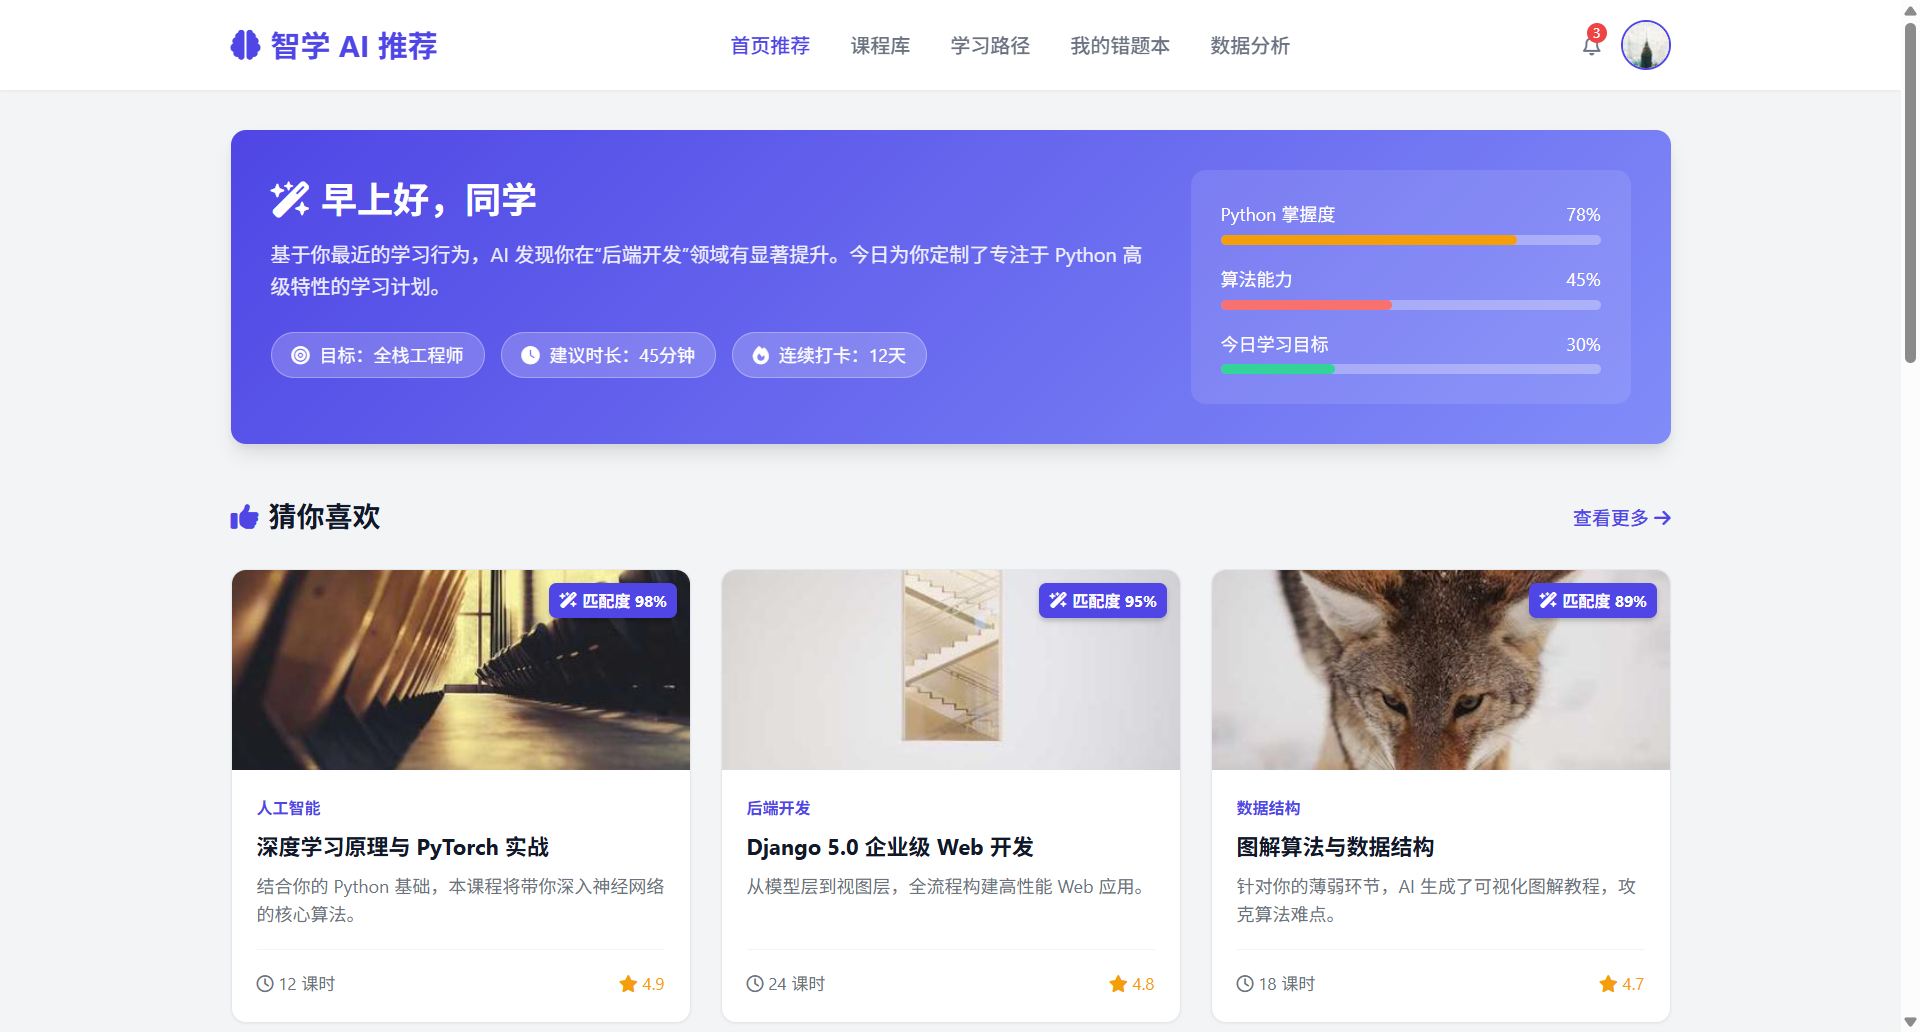Click the wand icon on 匹配度 98% badge
Screen dimensions: 1920x1032
(x=568, y=600)
